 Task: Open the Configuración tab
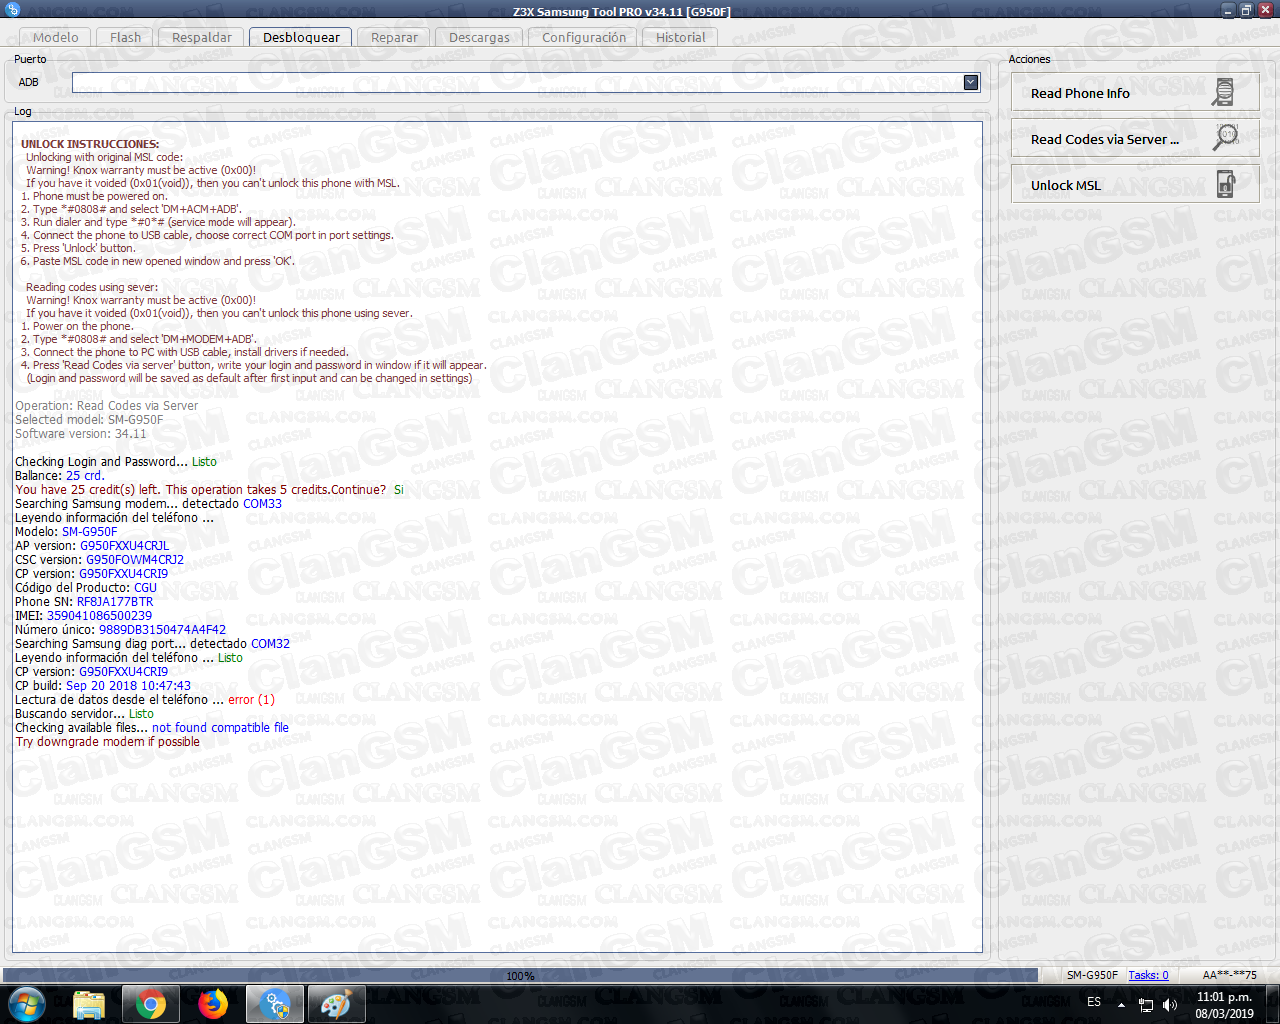[584, 37]
